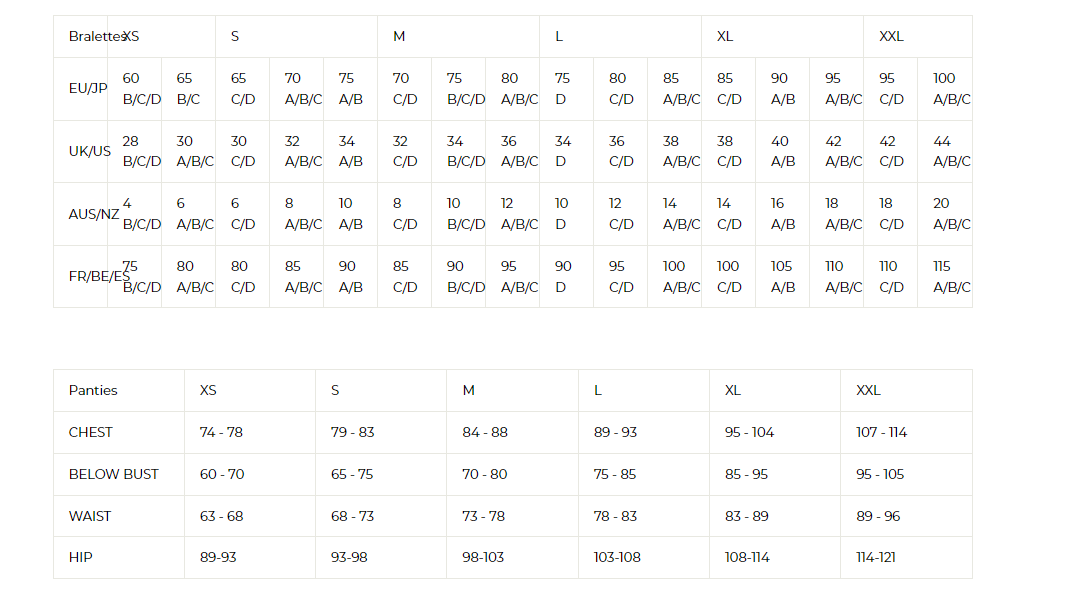
Task: Click the 'Bralettes' table header cell
Action: 81,37
